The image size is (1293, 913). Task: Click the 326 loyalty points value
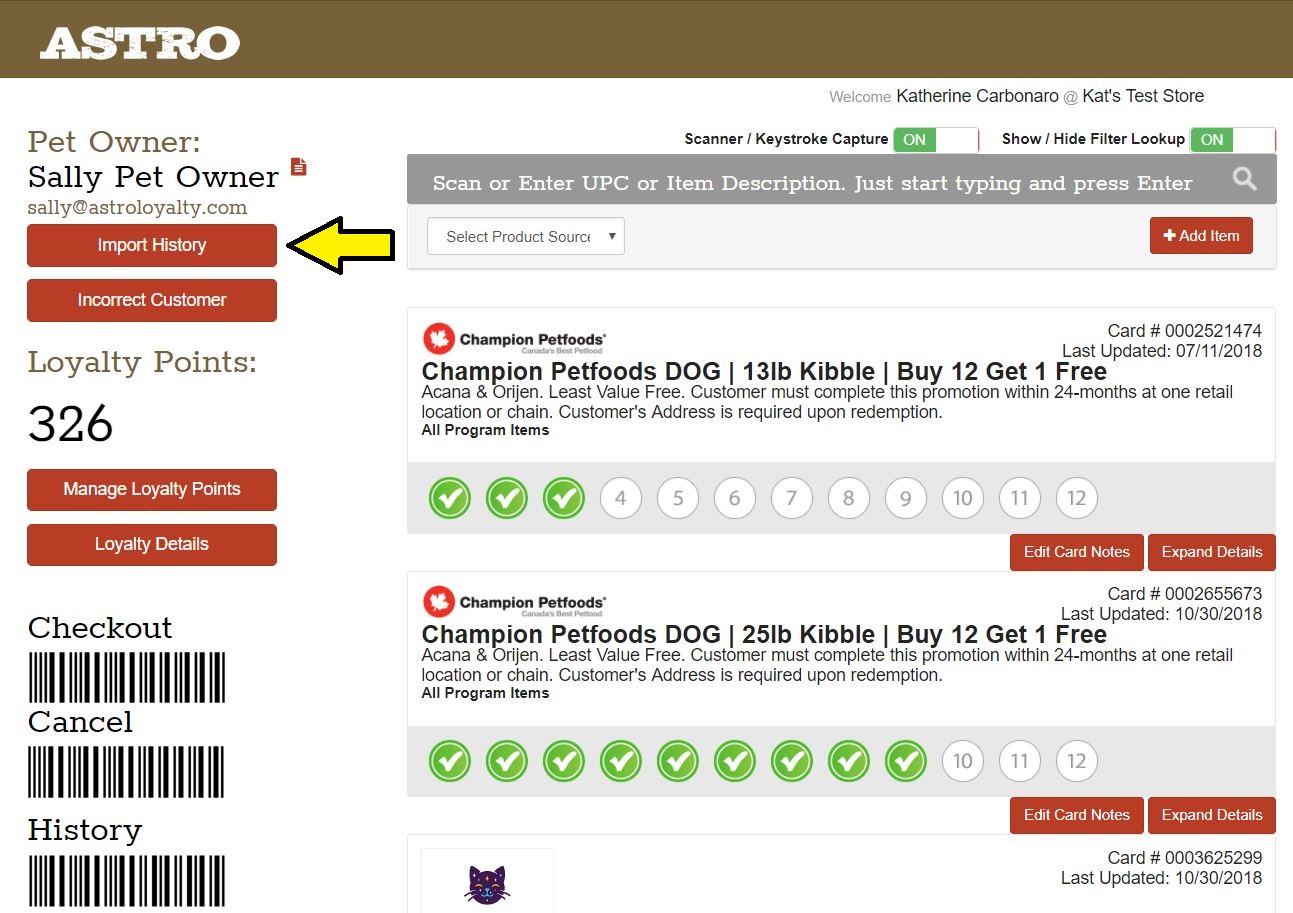click(70, 425)
